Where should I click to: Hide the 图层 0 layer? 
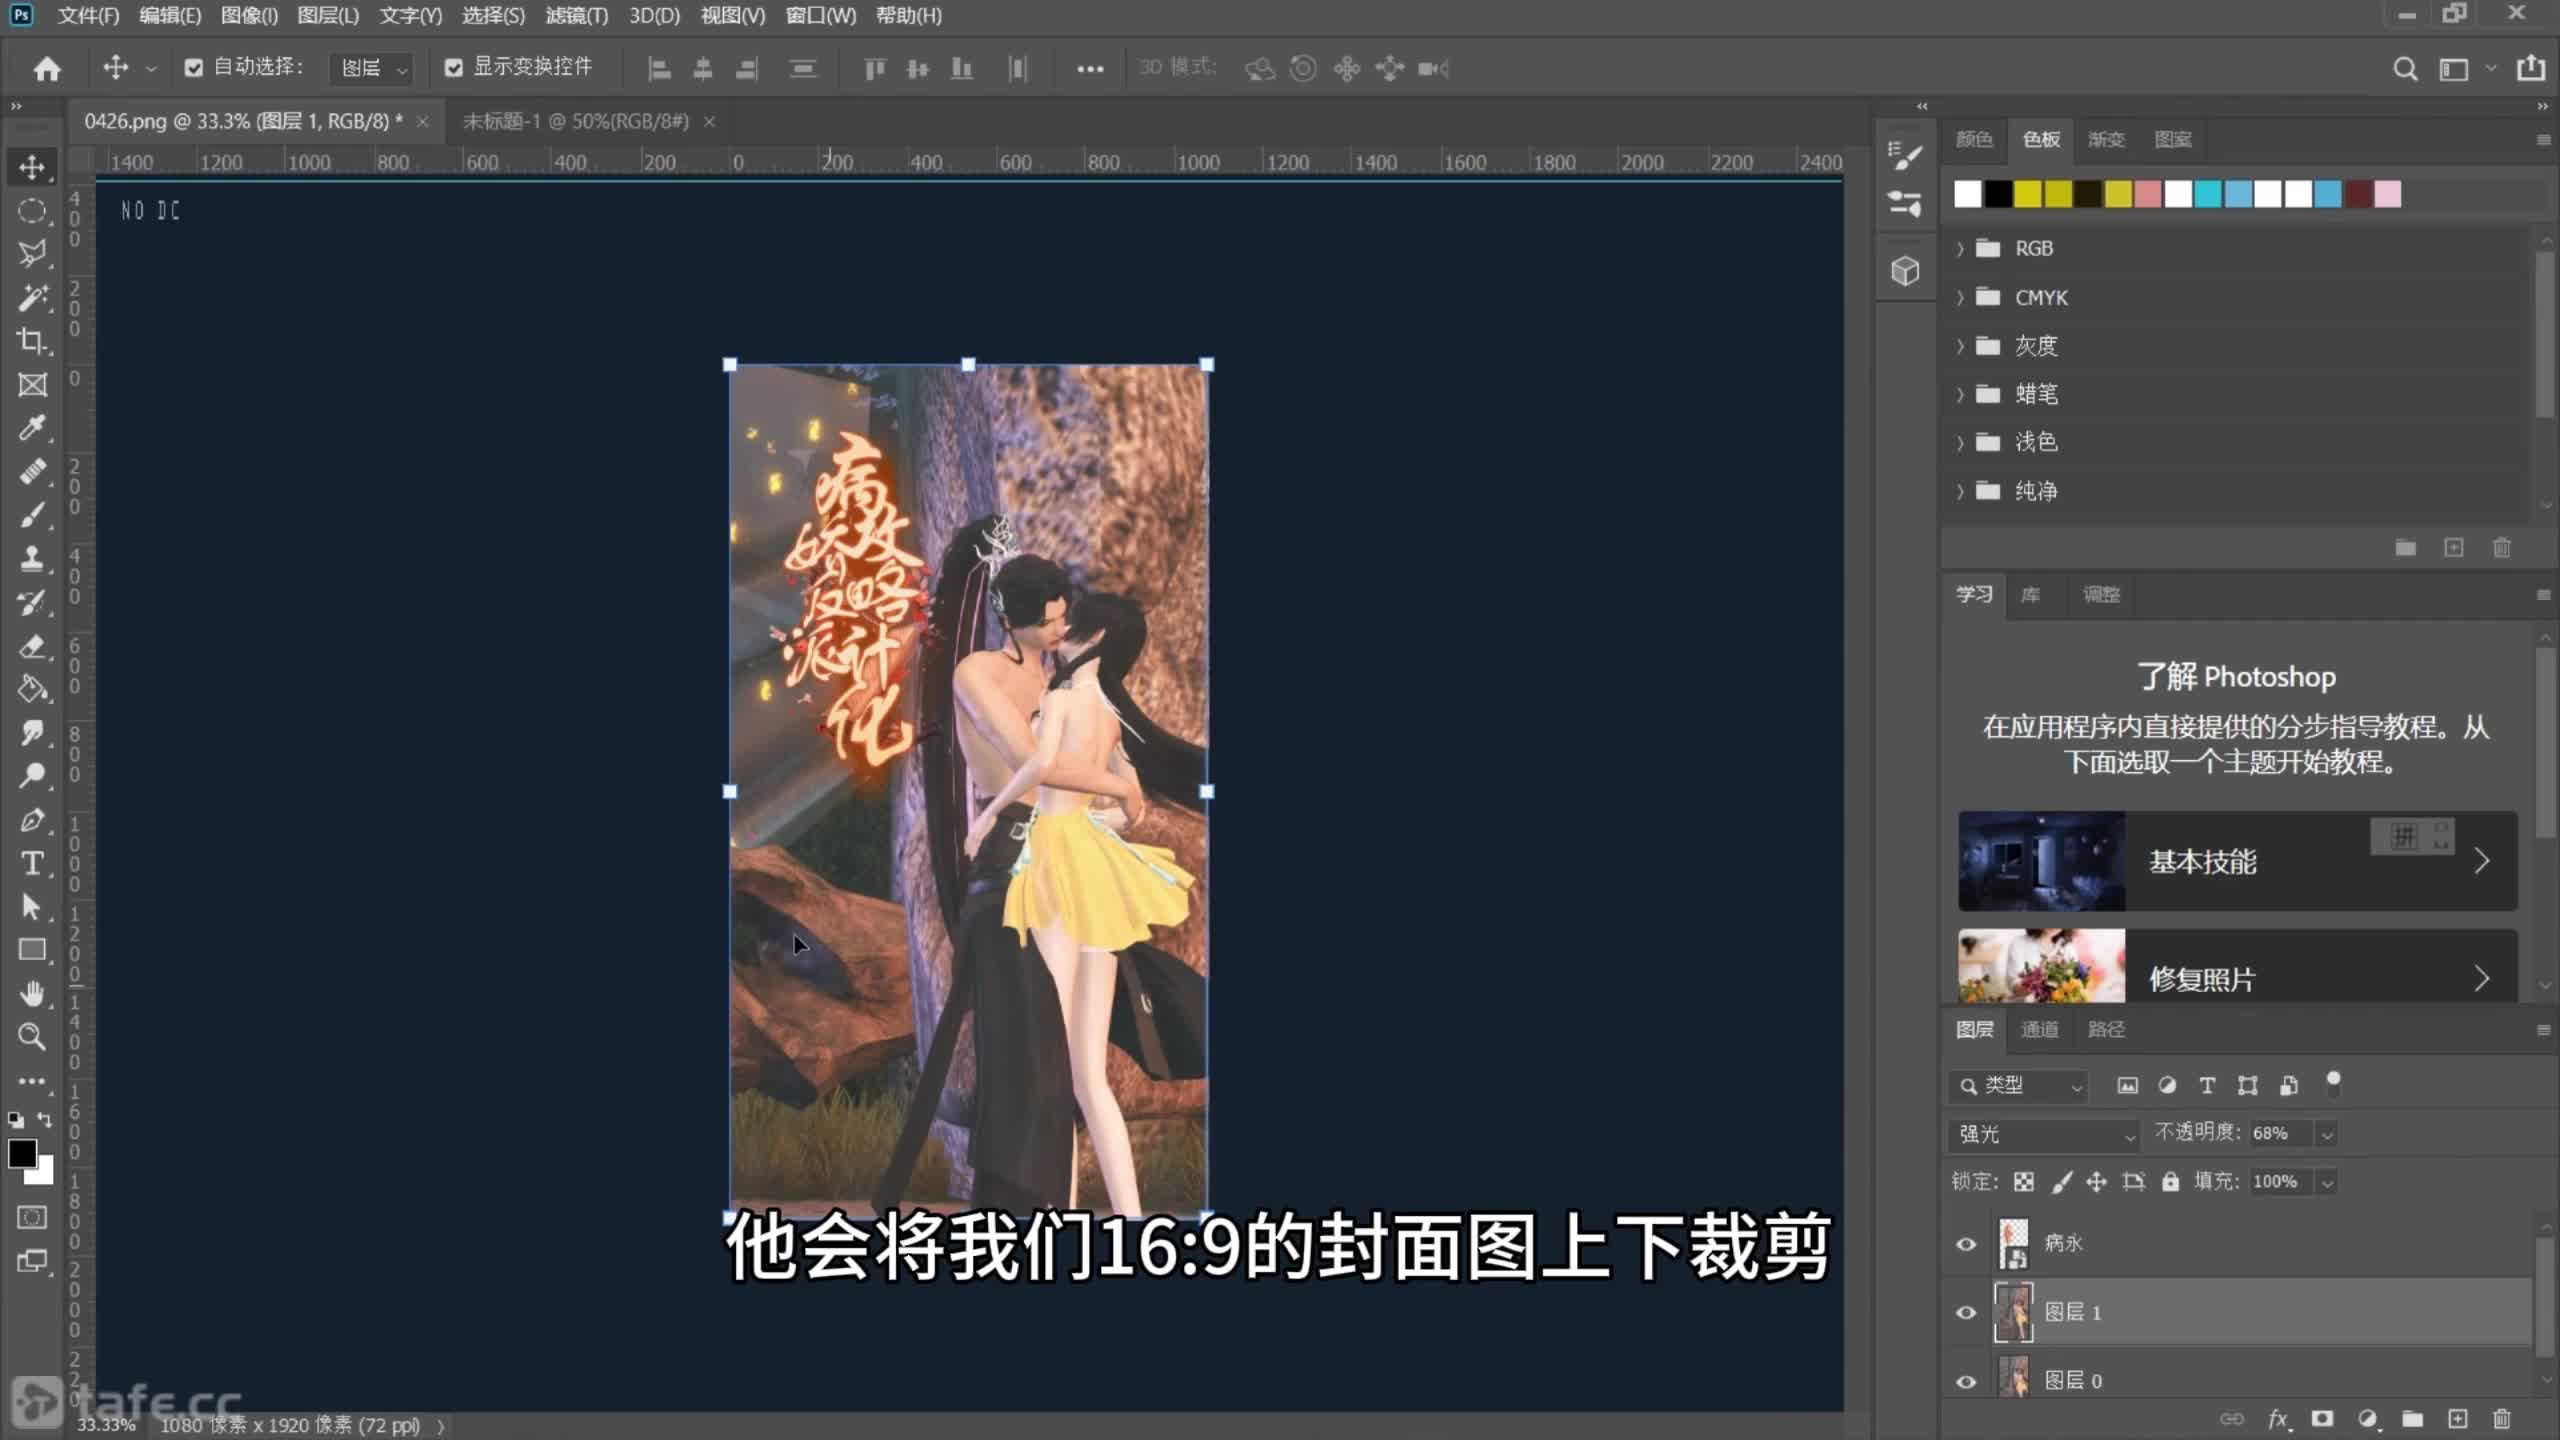(x=1966, y=1382)
